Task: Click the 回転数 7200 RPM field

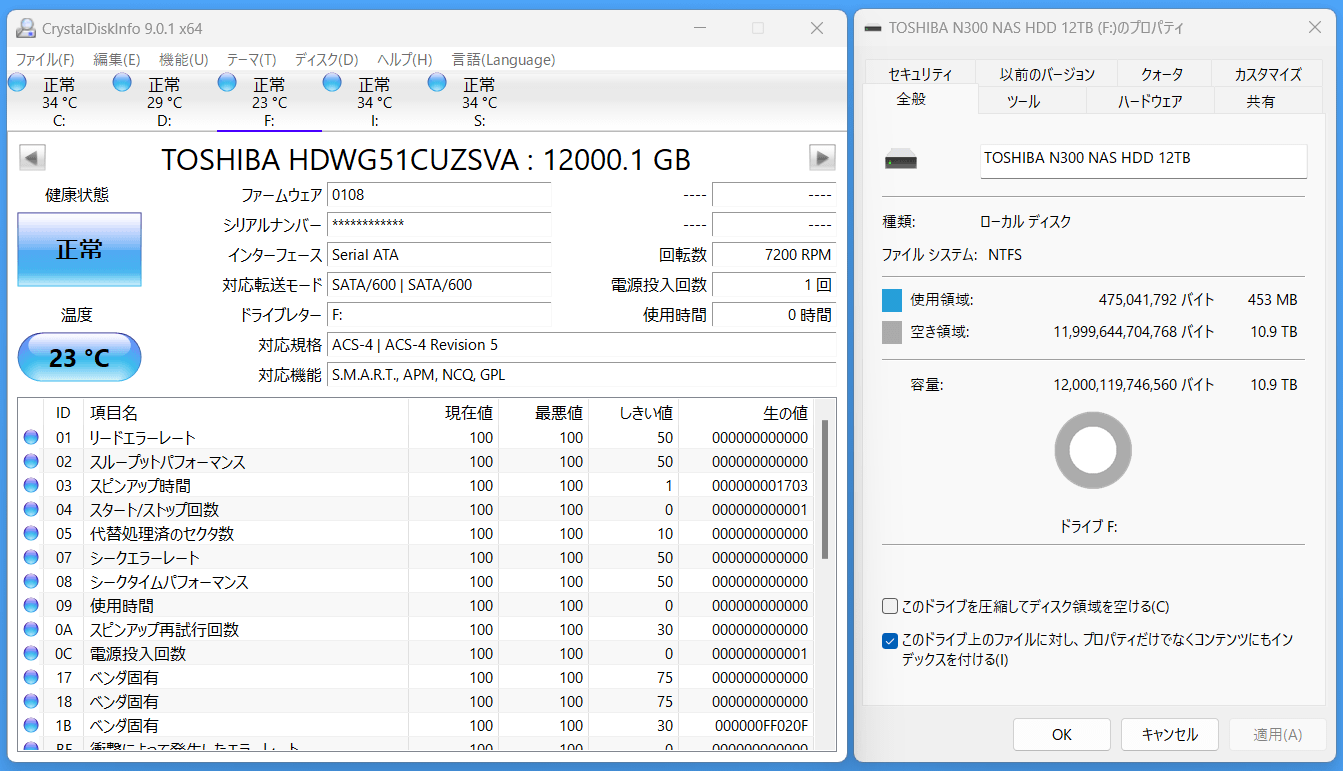Action: (774, 255)
